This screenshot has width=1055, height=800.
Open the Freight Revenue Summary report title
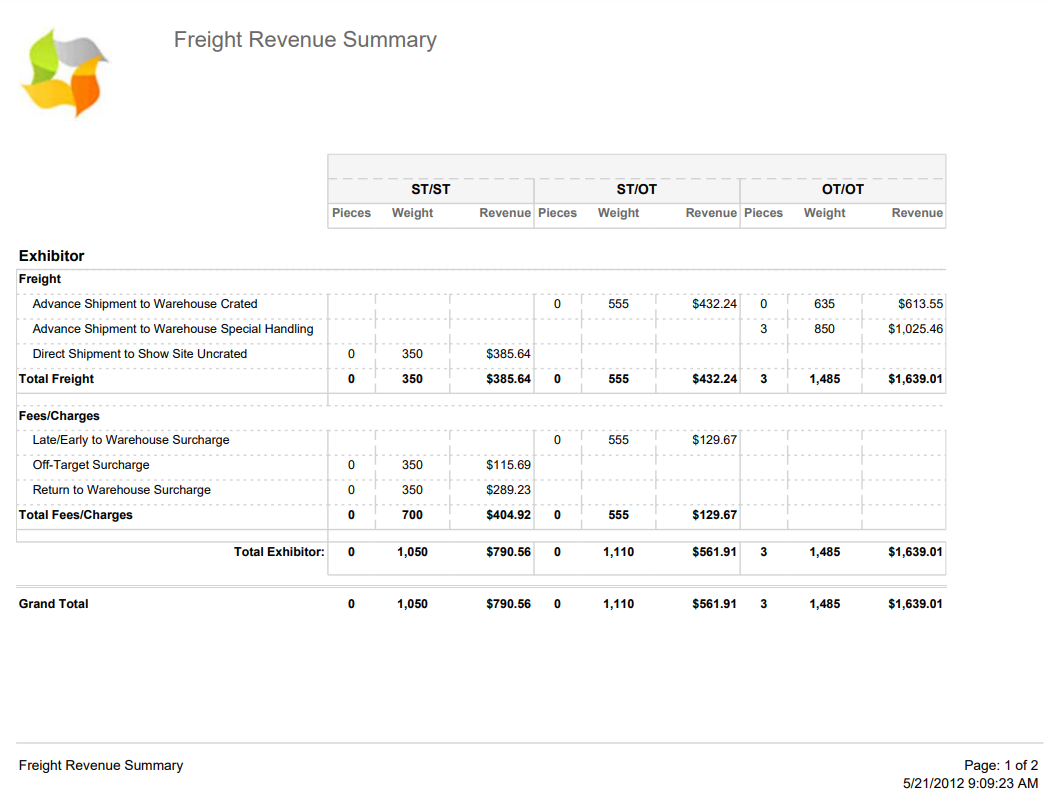pyautogui.click(x=304, y=40)
